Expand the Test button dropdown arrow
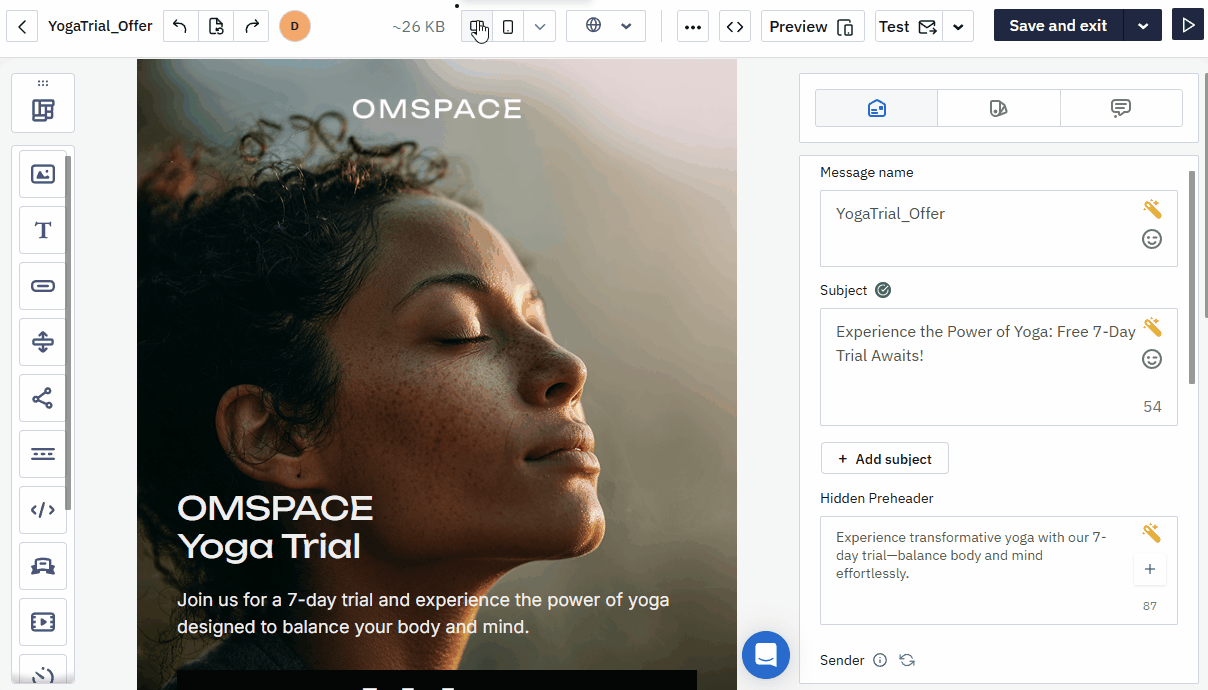This screenshot has width=1208, height=690. tap(958, 26)
